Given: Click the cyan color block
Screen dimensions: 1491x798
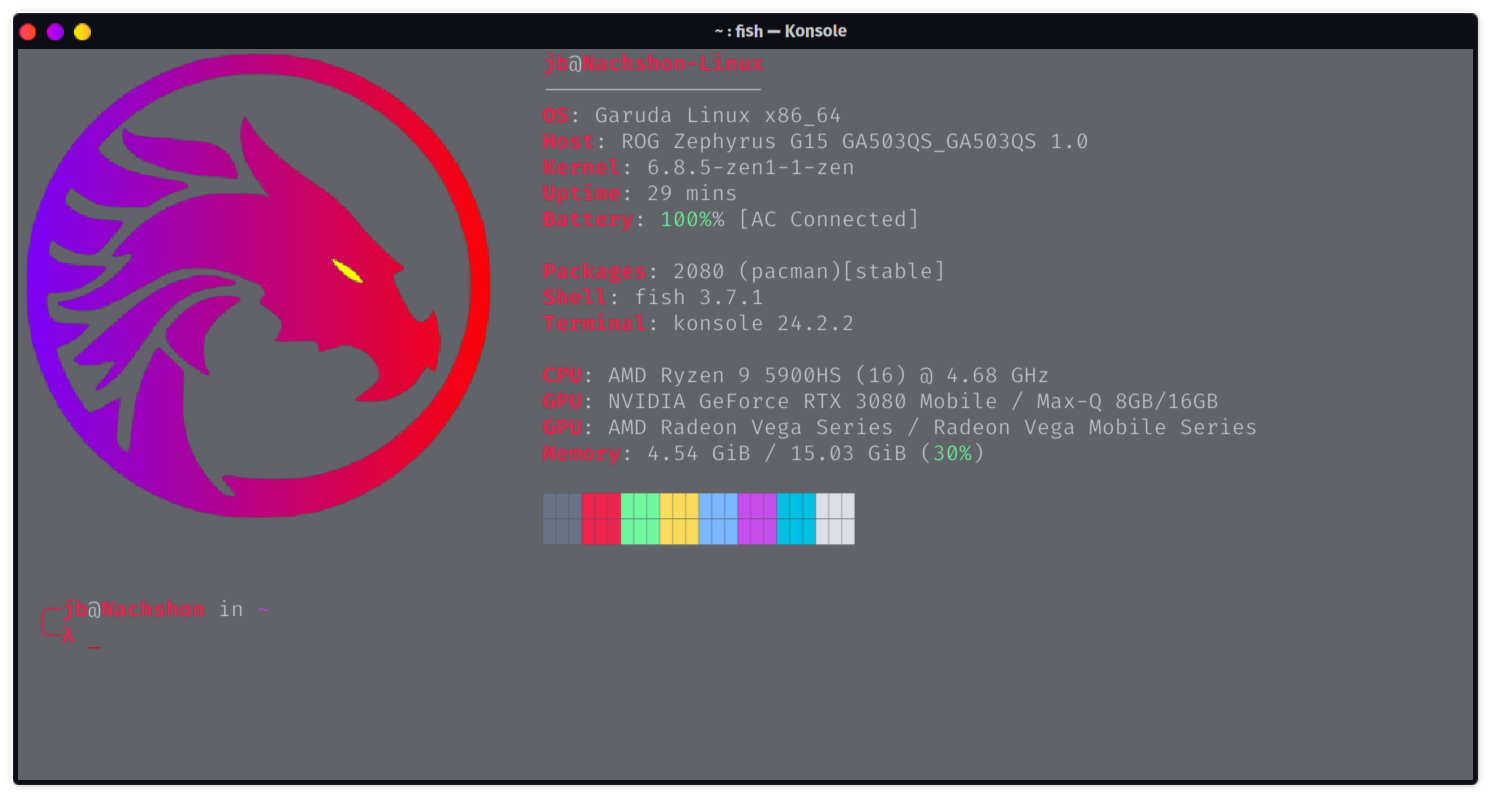Looking at the screenshot, I should click(796, 518).
